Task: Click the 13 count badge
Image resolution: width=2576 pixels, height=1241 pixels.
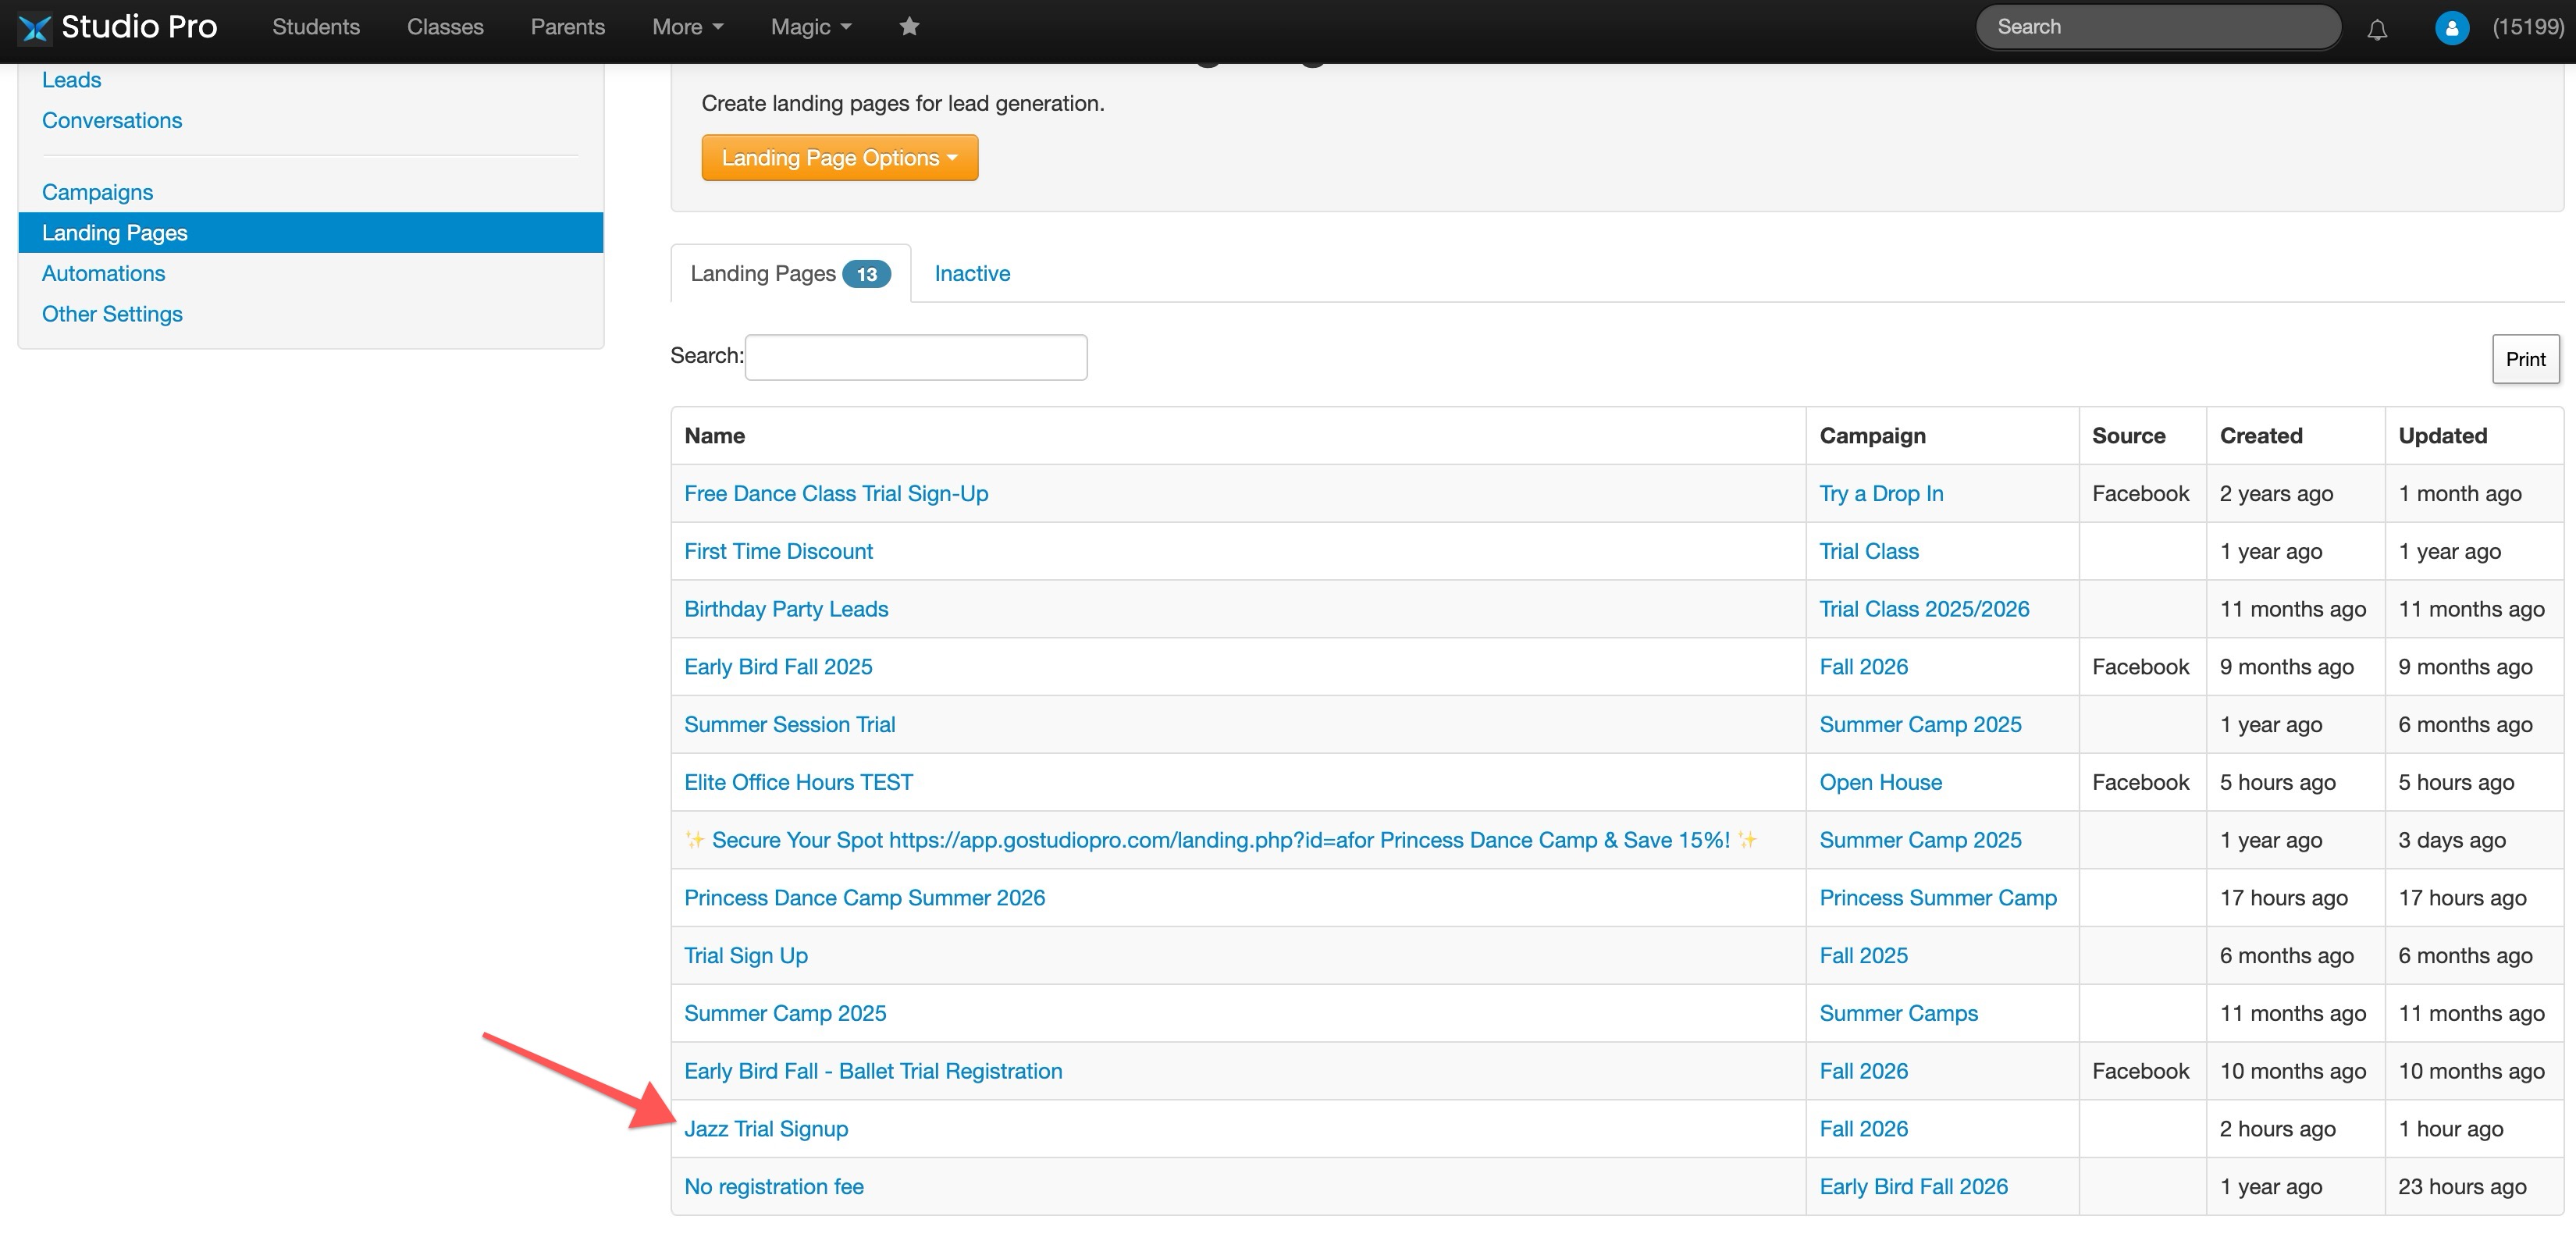Action: 866,274
